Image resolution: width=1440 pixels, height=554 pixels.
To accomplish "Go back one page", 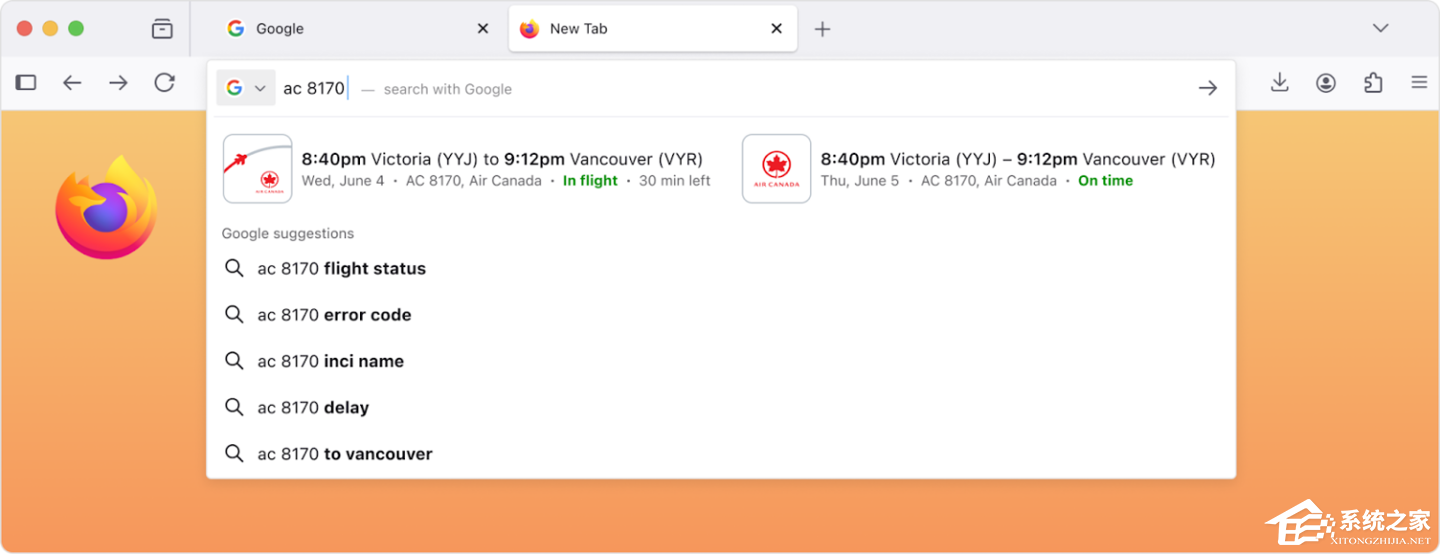I will point(72,83).
